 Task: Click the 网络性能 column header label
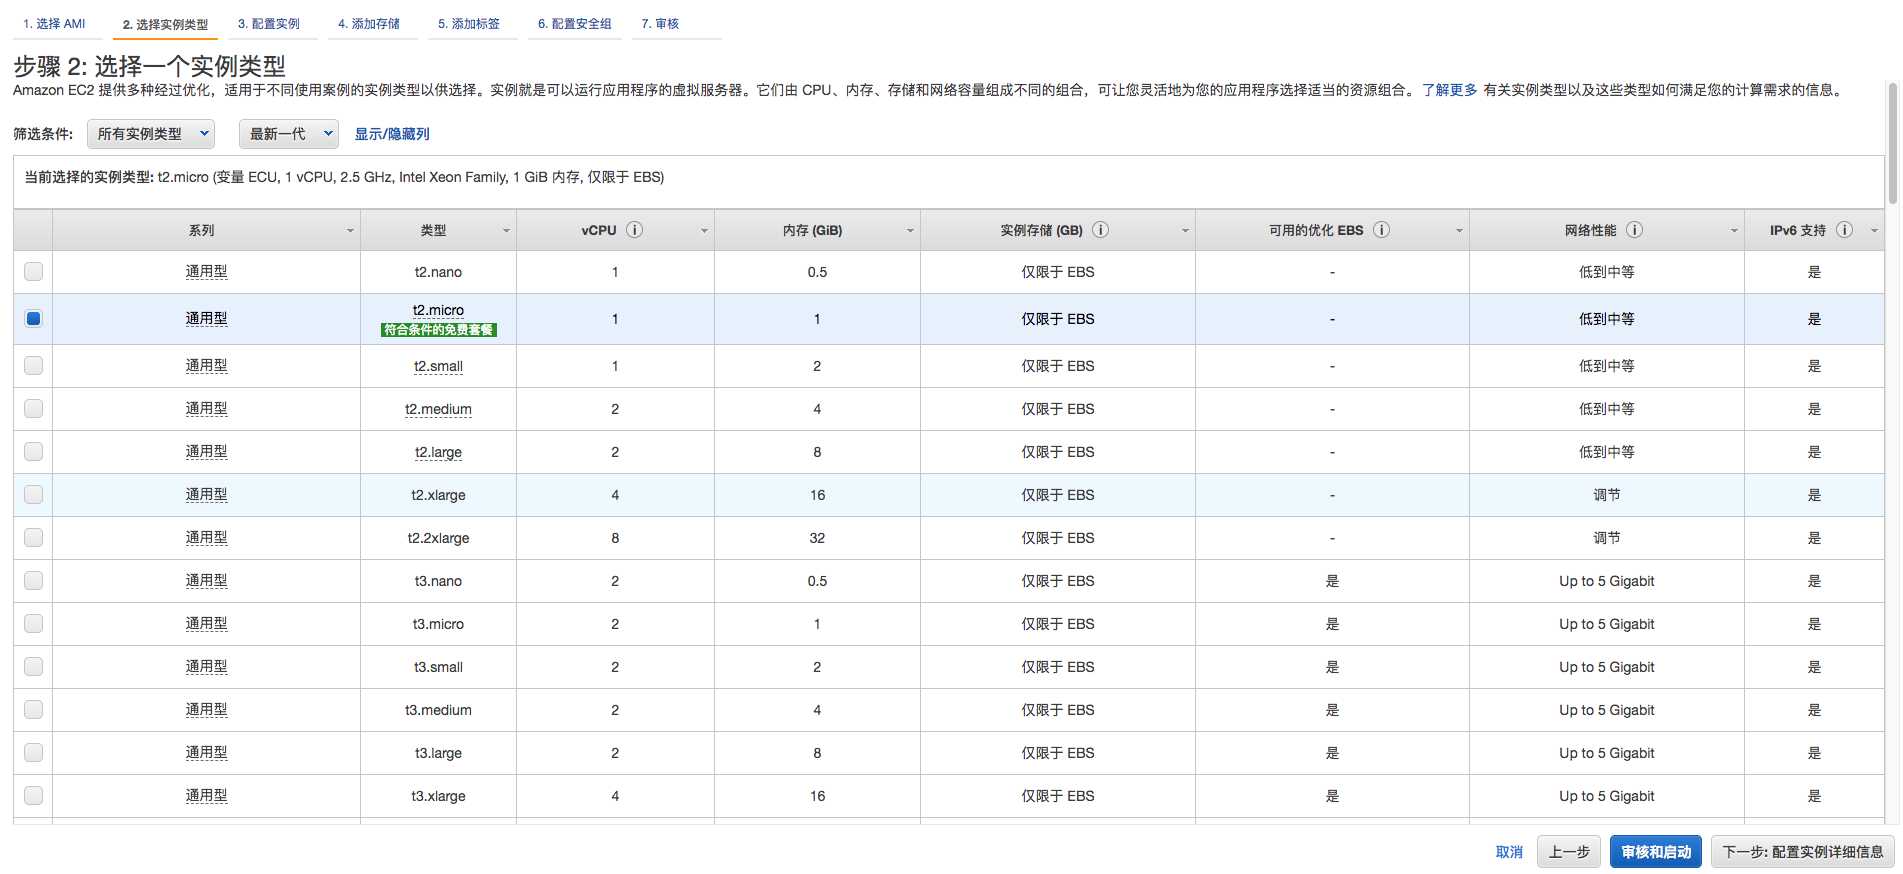[1590, 231]
